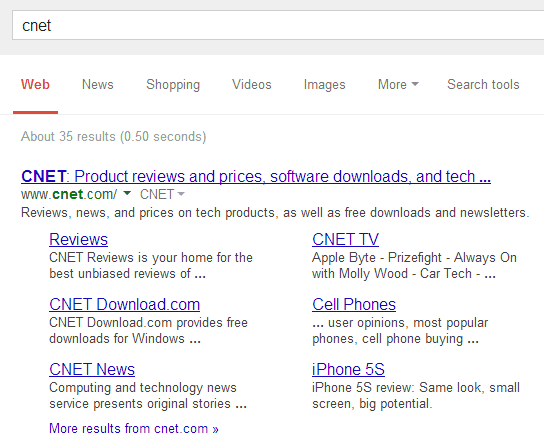This screenshot has width=544, height=448.
Task: Open the Cell Phones sitelink
Action: point(354,304)
